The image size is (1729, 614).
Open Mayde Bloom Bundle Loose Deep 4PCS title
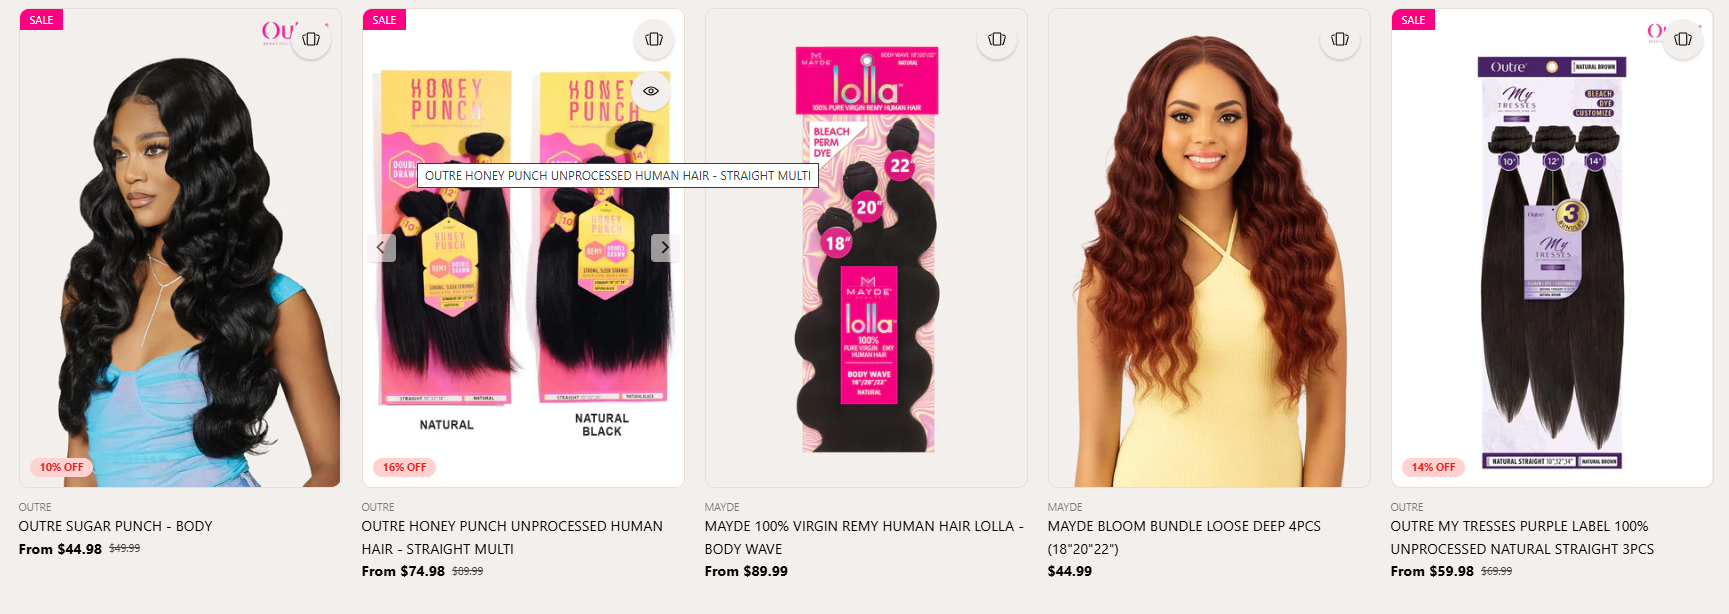pos(1184,537)
